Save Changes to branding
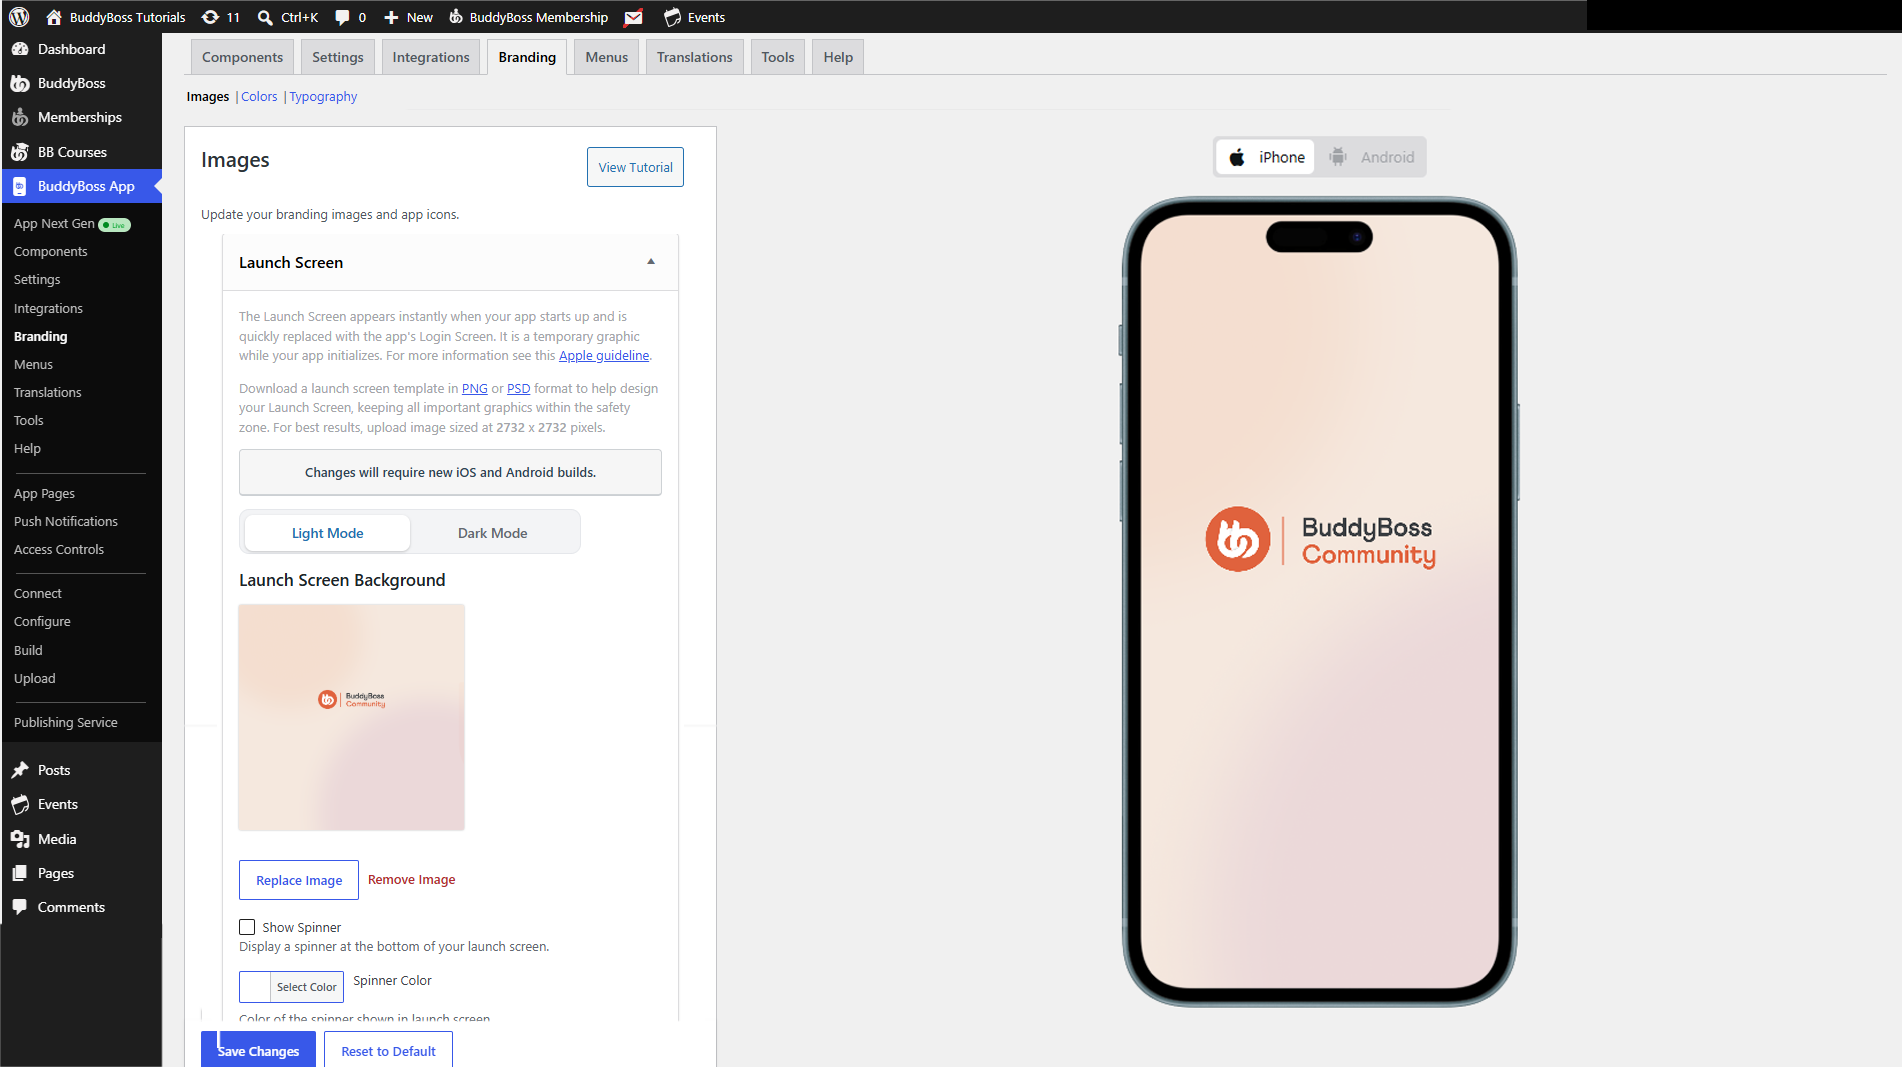 [x=258, y=1050]
